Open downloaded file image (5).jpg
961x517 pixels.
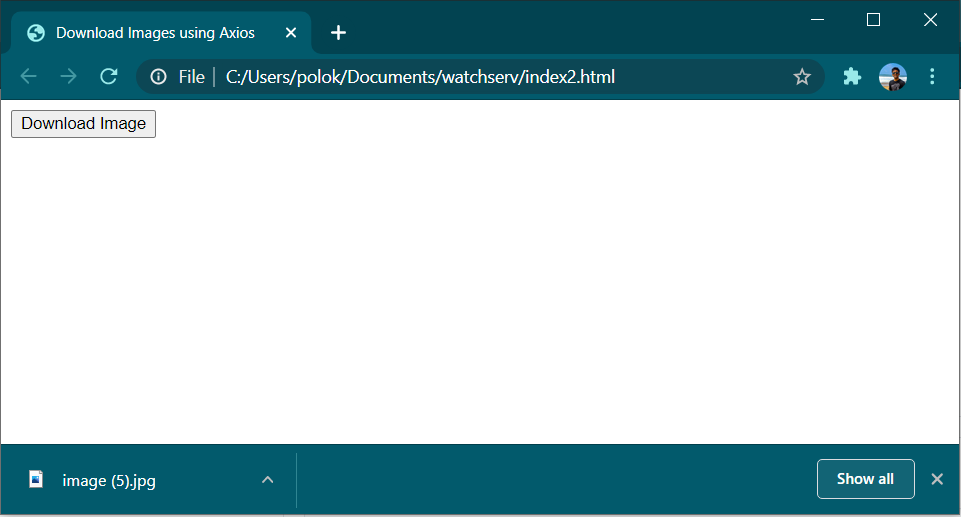click(x=108, y=481)
